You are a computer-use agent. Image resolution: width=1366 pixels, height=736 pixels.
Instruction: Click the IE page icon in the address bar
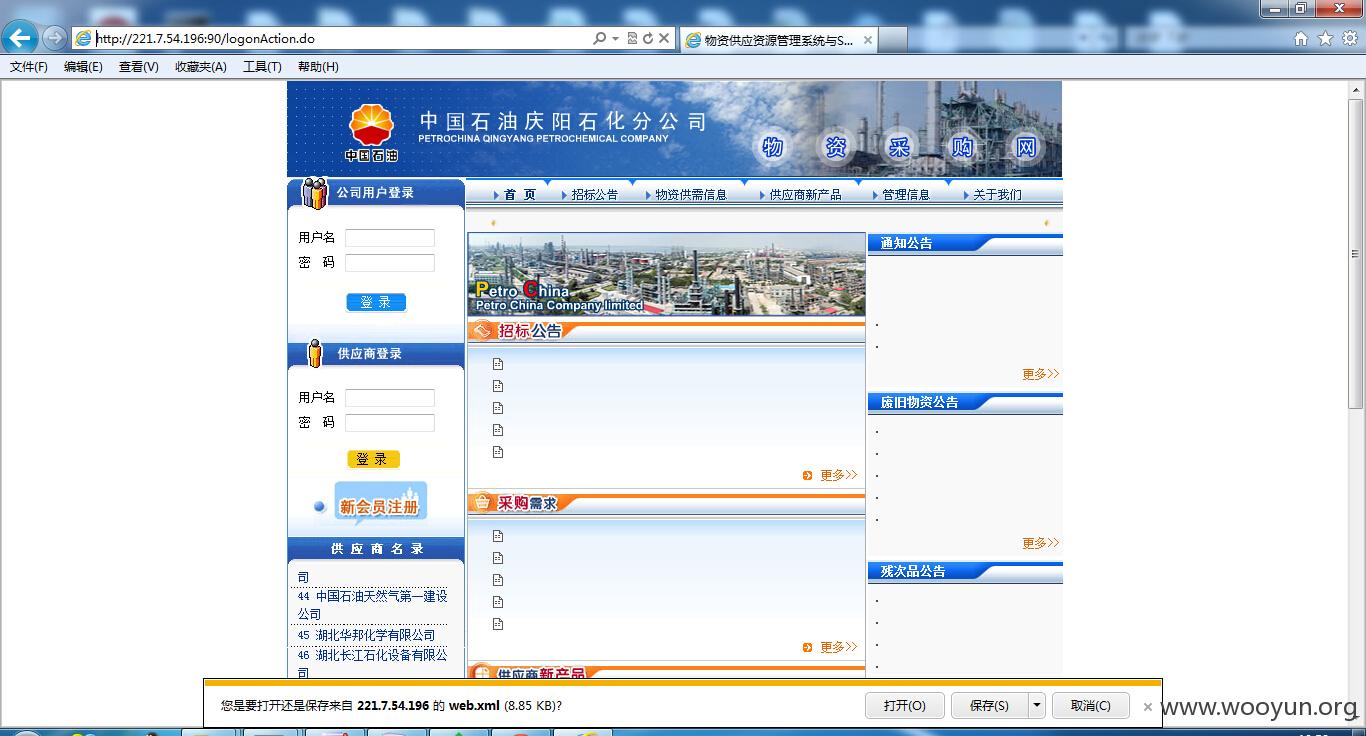click(84, 39)
